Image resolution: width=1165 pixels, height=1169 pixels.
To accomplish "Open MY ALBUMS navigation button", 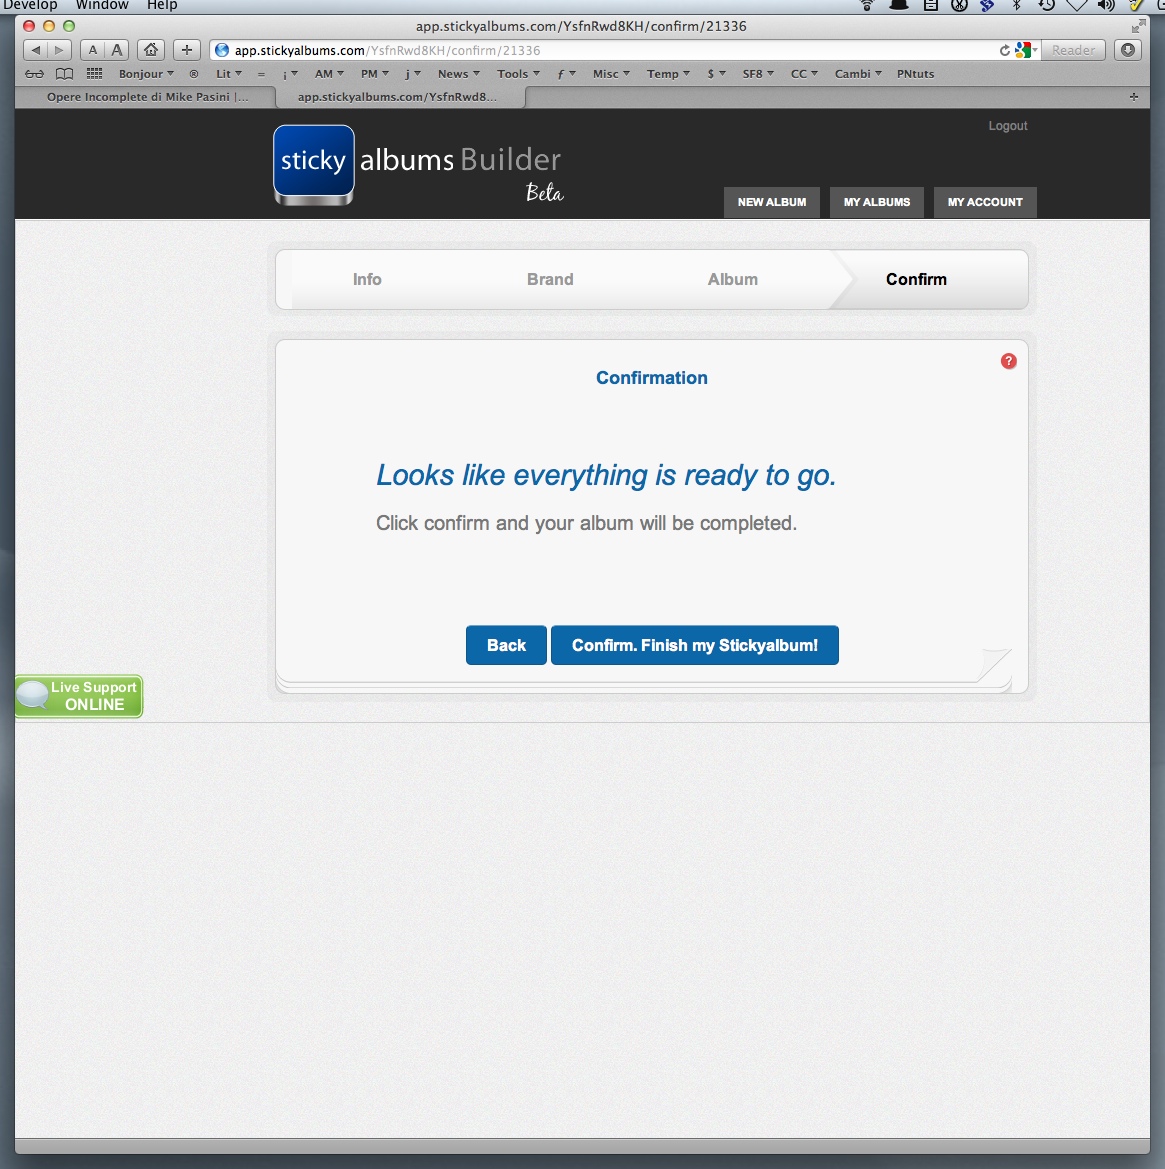I will 876,202.
